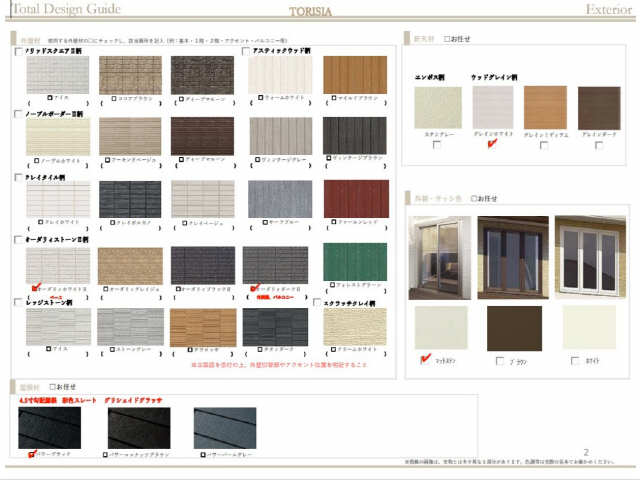
Task: Toggle お任せ checkbox in the sash color section
Action: coord(475,198)
